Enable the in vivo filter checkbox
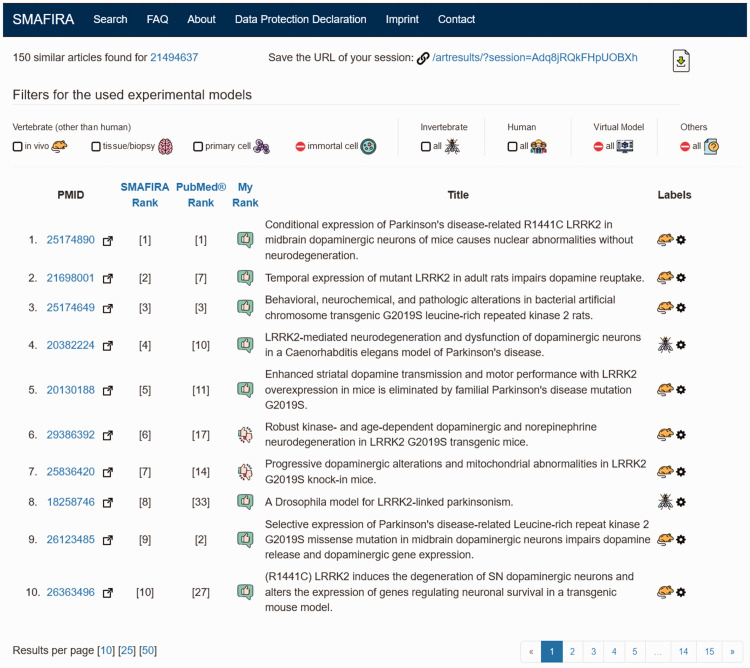Viewport: 750px width, 668px height. coord(18,146)
